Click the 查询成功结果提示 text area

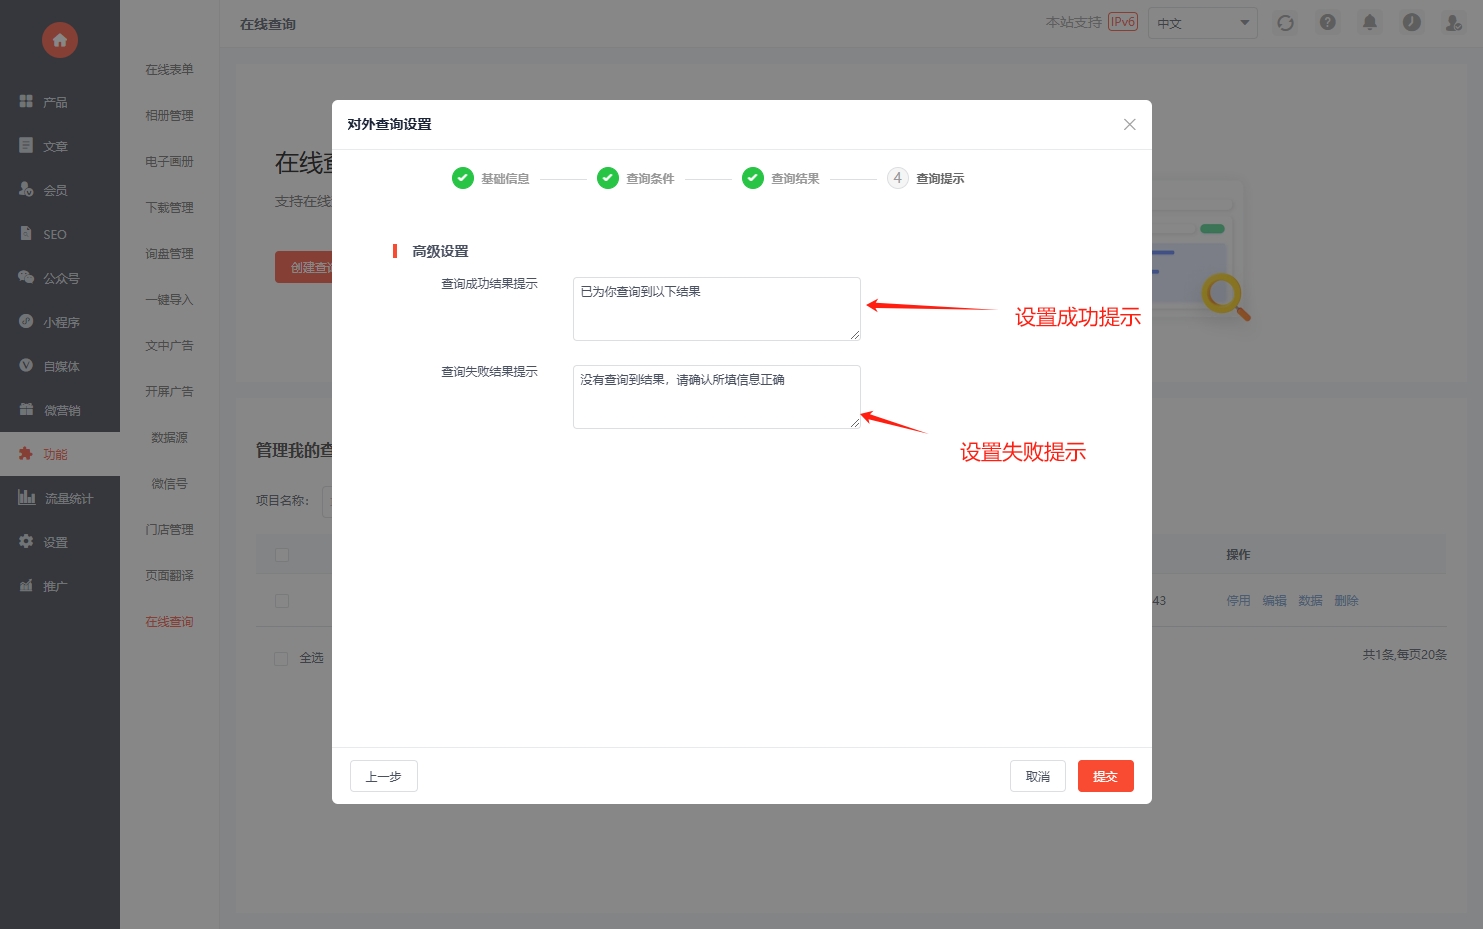point(716,309)
